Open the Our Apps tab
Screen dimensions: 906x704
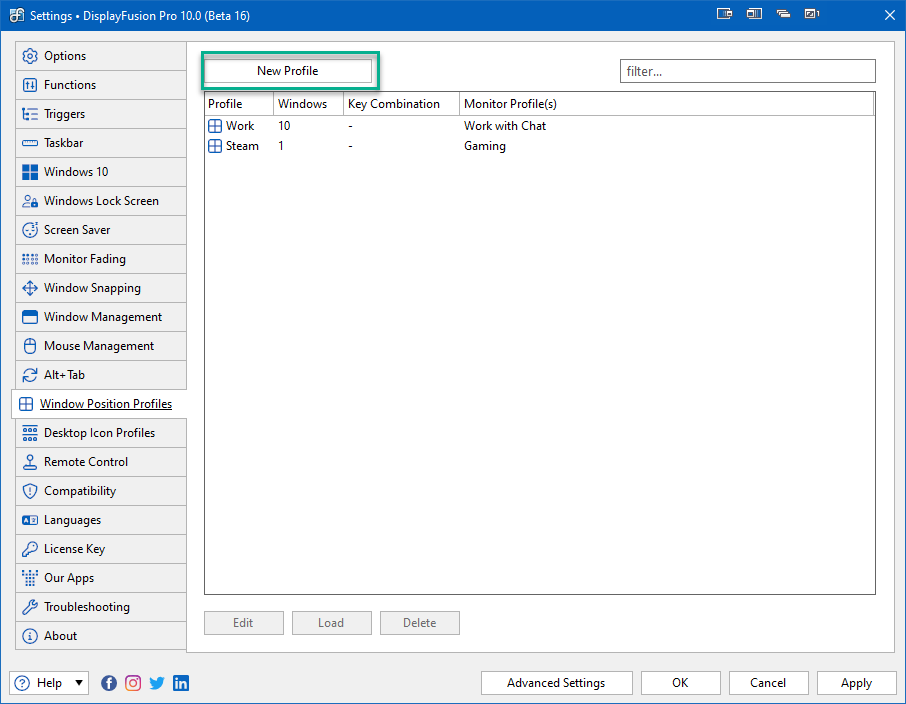tap(101, 578)
